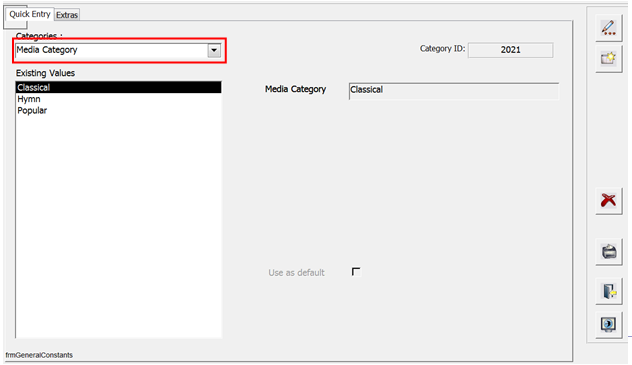The image size is (632, 365).
Task: Select Hymn in Existing Values list
Action: [x=118, y=99]
